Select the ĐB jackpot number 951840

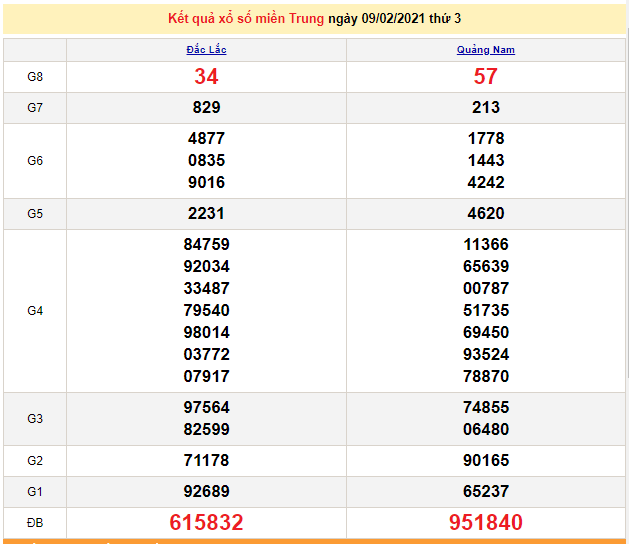pos(486,522)
